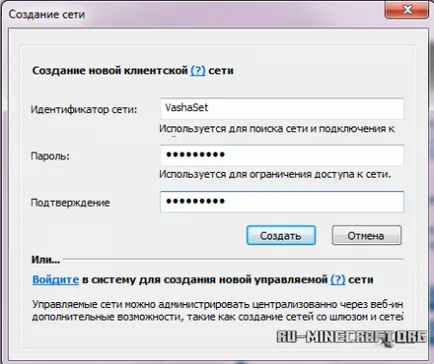Open the help (?) link after клиентской
Image resolution: width=434 pixels, height=364 pixels.
coord(198,70)
